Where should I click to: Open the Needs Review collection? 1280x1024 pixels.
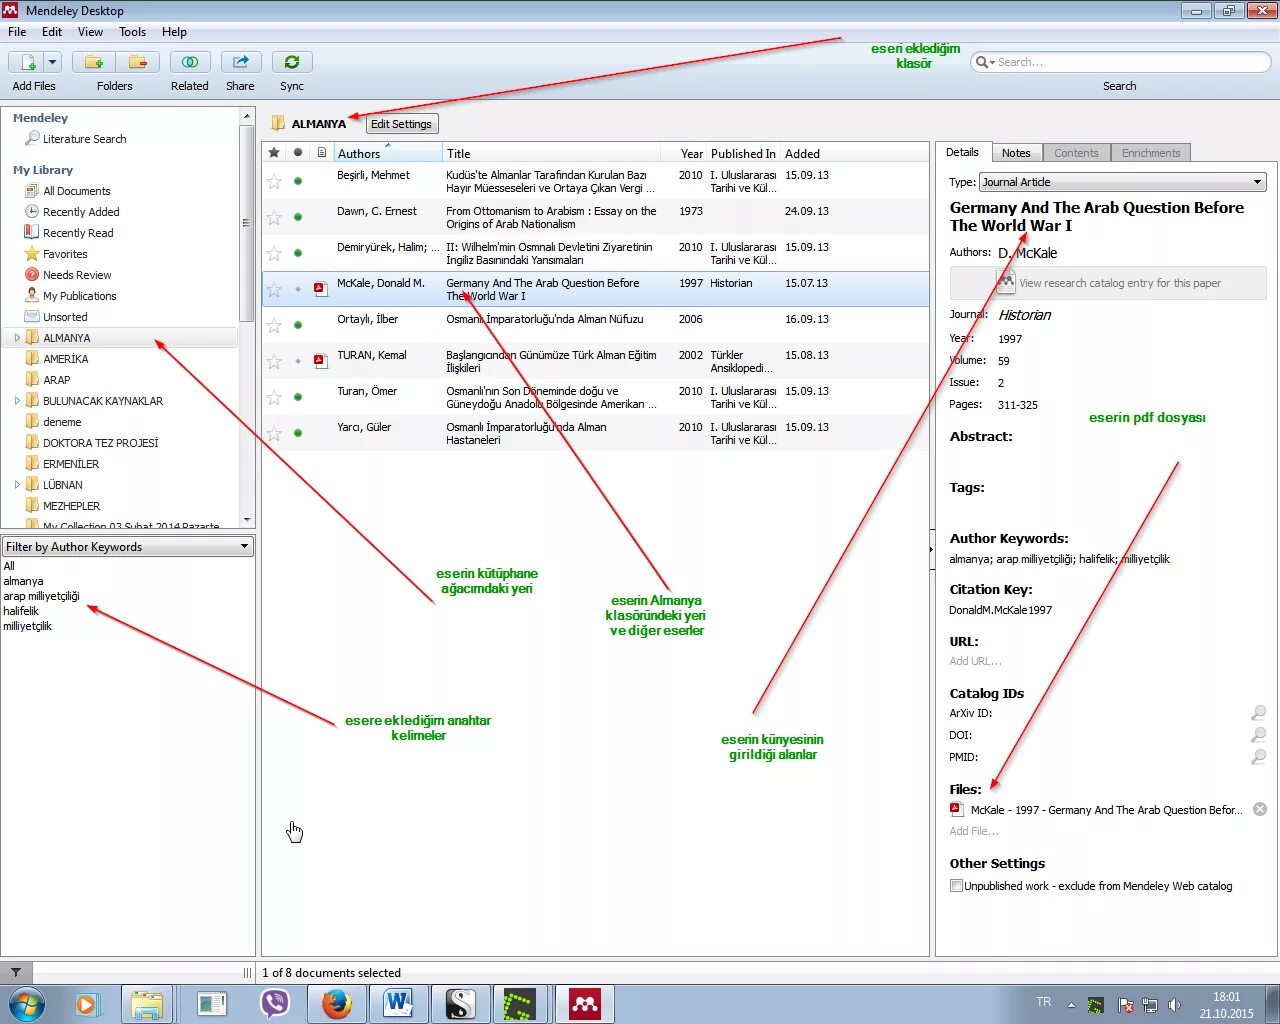(77, 275)
